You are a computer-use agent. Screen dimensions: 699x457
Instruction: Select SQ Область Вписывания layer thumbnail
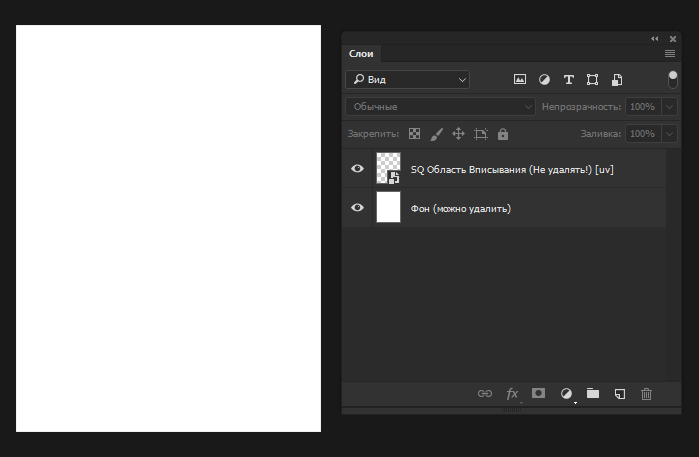tap(388, 168)
